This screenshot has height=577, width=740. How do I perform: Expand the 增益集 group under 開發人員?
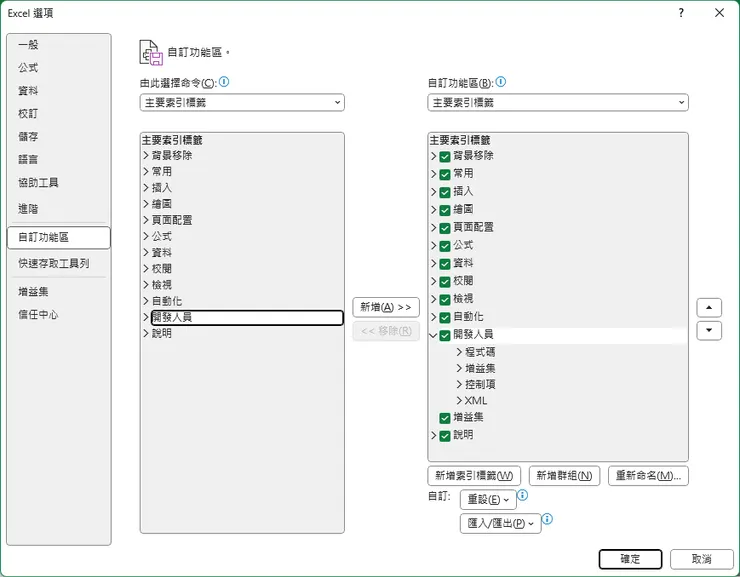point(459,368)
